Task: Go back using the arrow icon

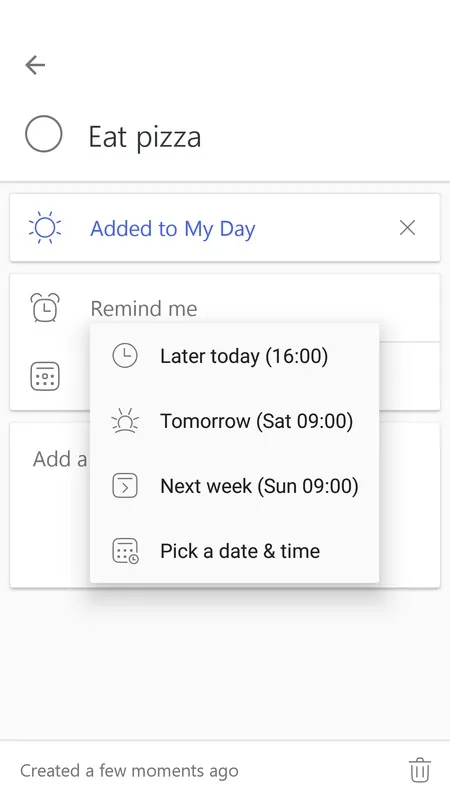Action: tap(35, 65)
